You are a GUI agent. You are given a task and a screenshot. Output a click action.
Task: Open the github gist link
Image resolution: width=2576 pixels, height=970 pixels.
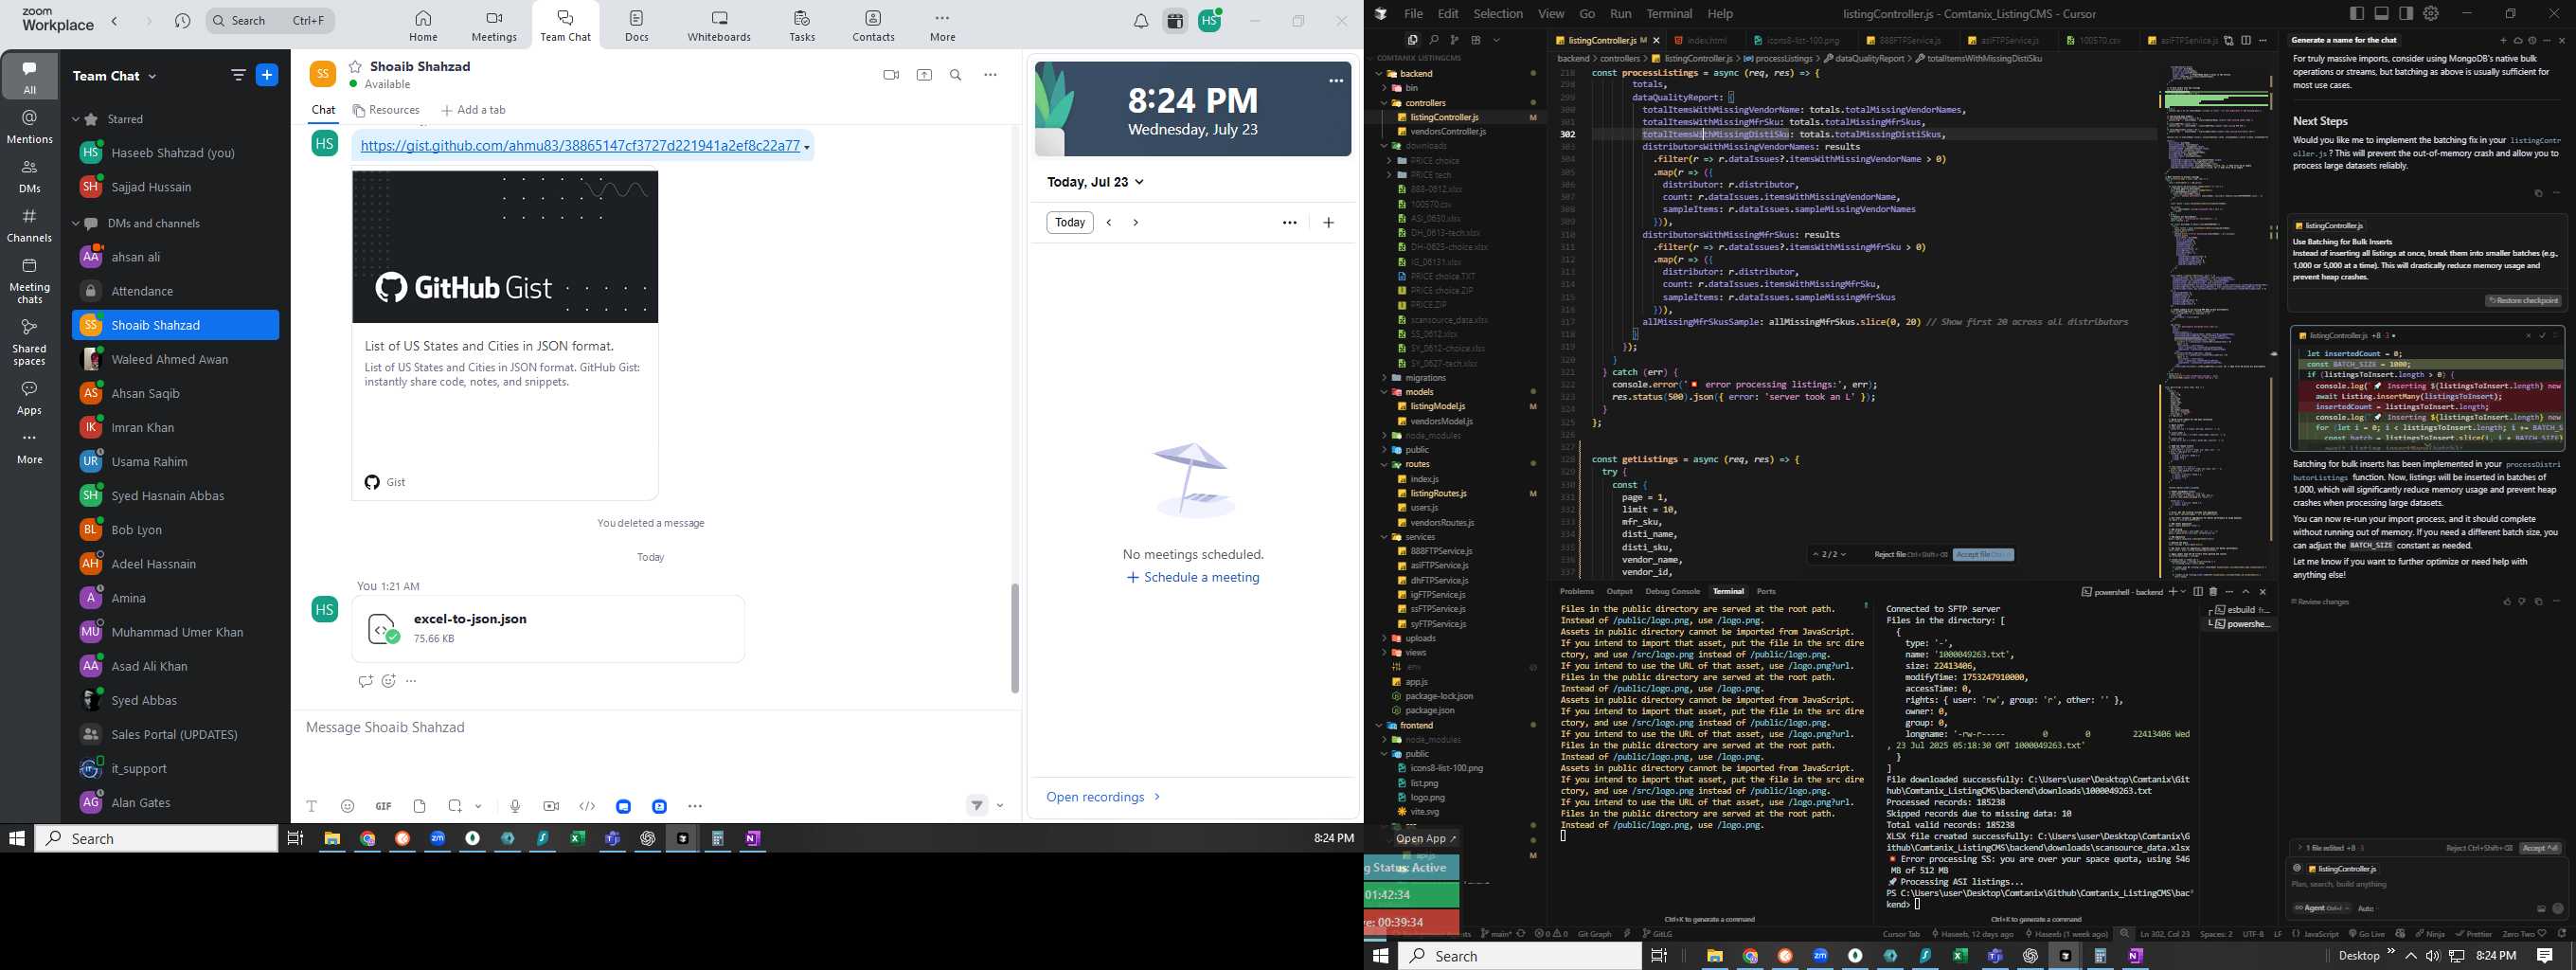tap(580, 146)
